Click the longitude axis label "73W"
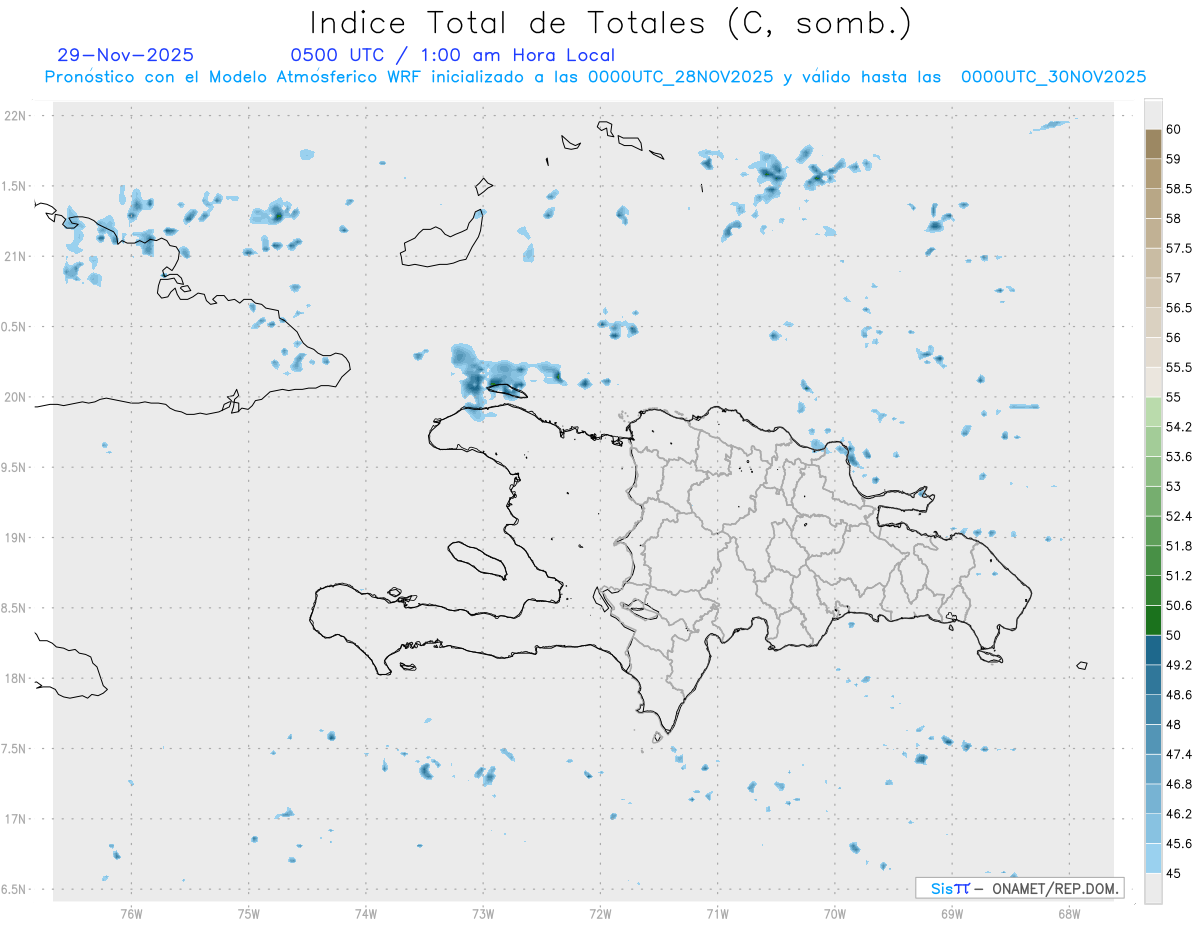 (x=483, y=914)
